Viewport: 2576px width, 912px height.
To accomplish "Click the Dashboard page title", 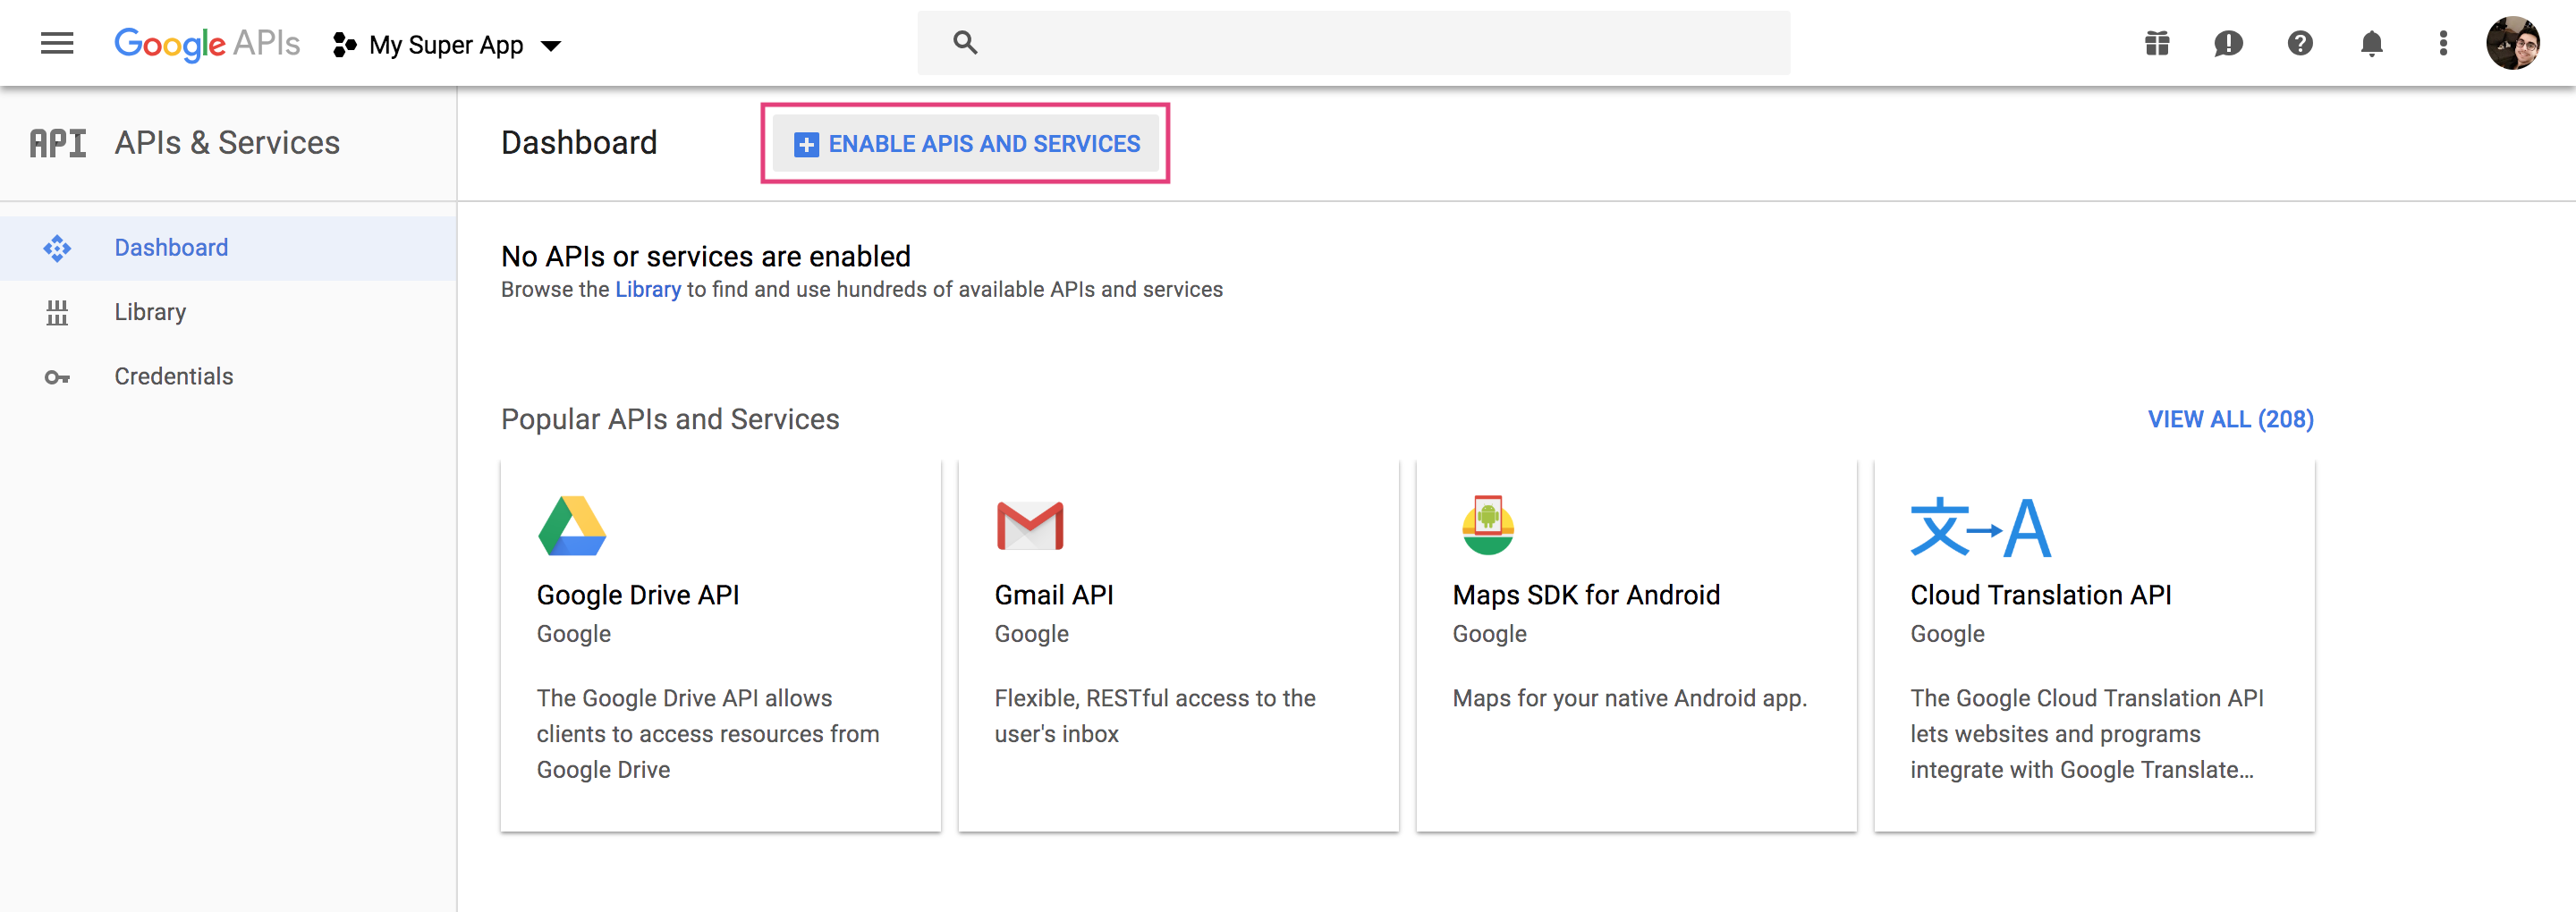I will [579, 143].
